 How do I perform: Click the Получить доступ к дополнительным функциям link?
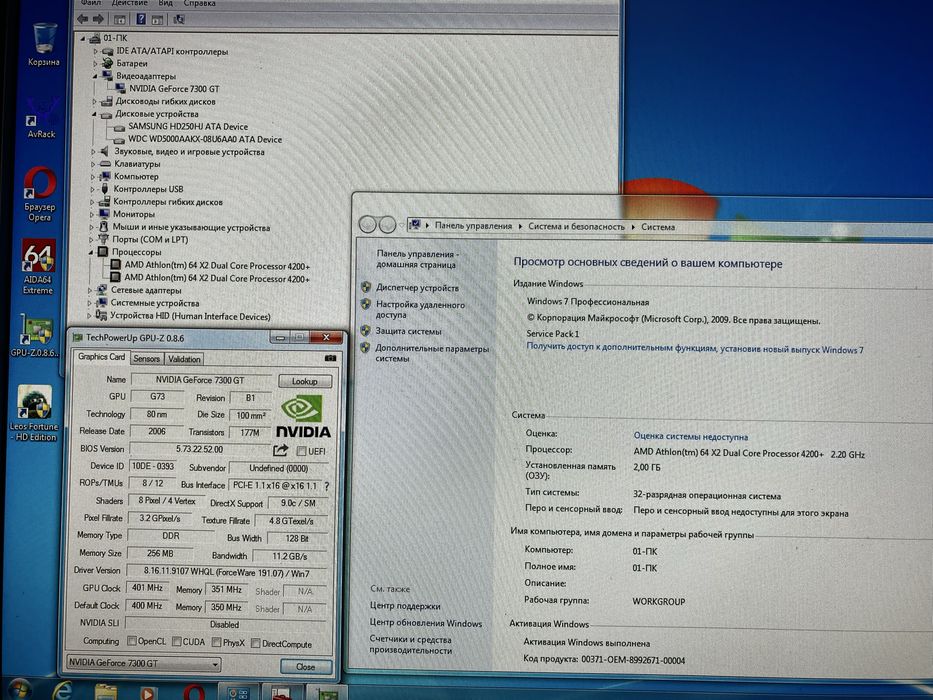point(695,348)
